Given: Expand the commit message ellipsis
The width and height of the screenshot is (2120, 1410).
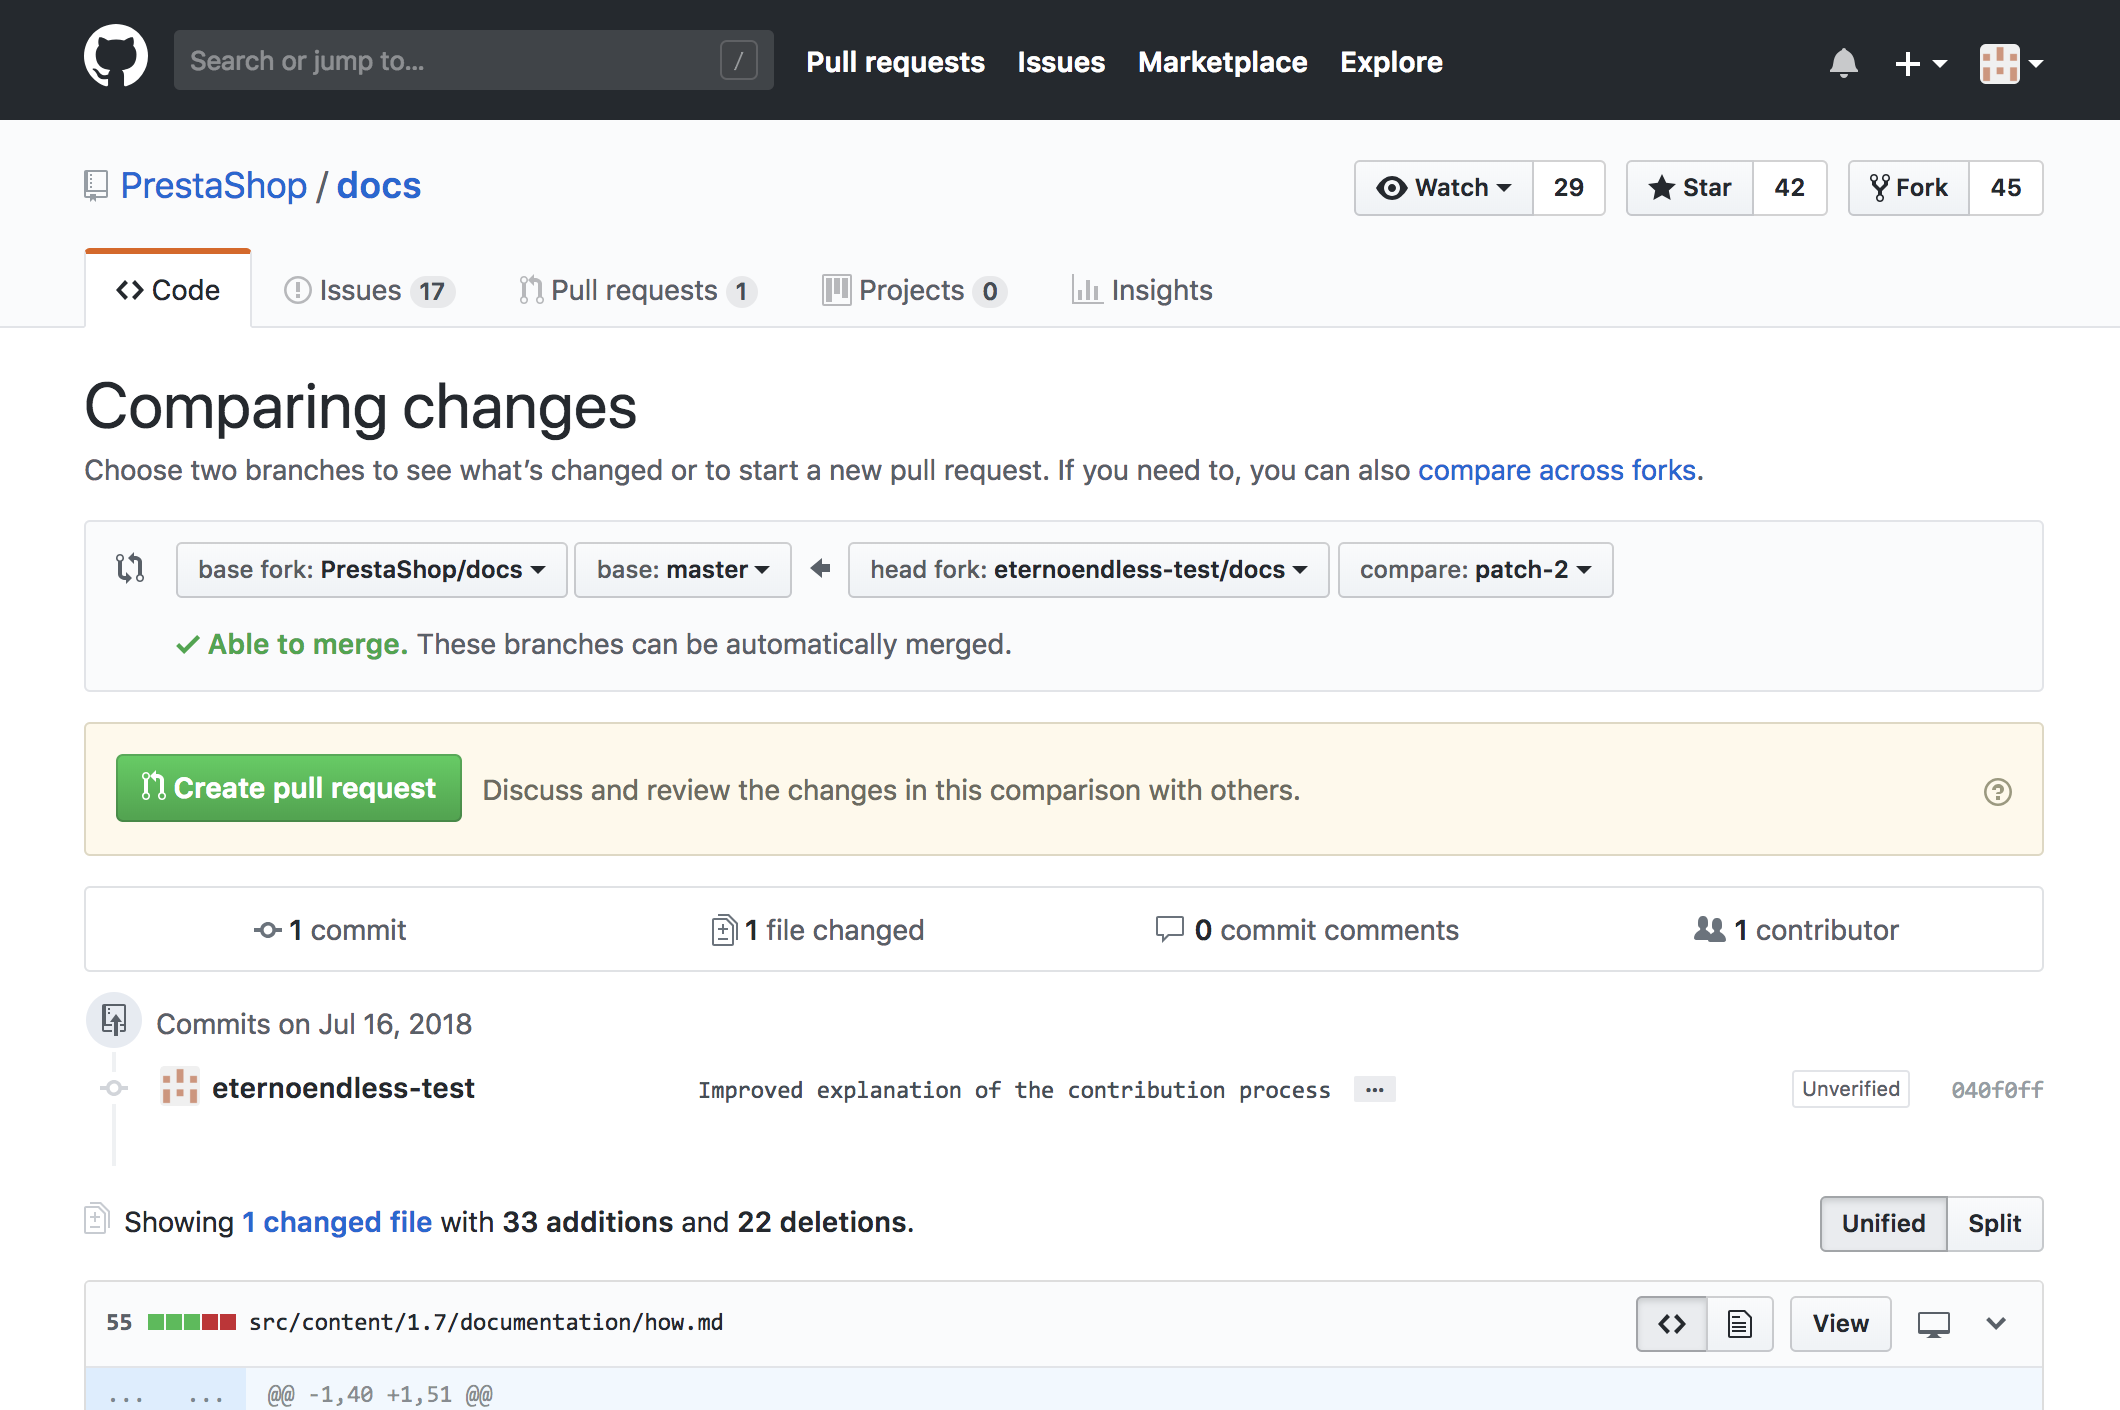Looking at the screenshot, I should point(1374,1089).
